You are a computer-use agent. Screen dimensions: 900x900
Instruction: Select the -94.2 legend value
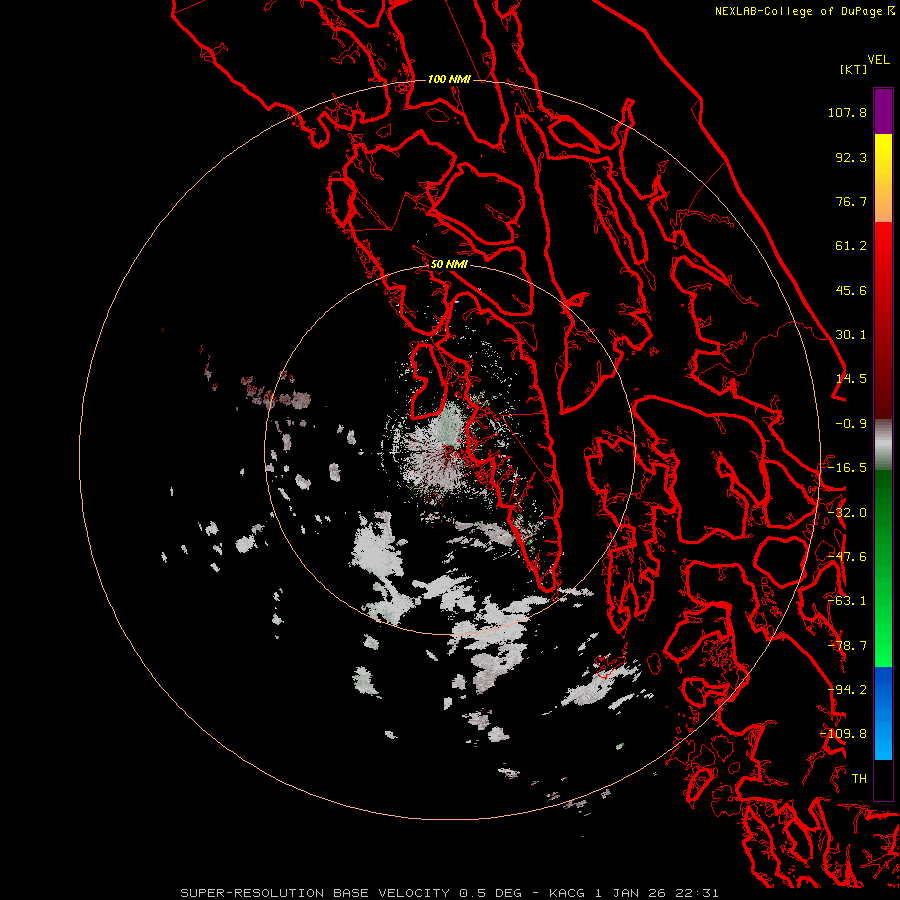click(x=847, y=690)
